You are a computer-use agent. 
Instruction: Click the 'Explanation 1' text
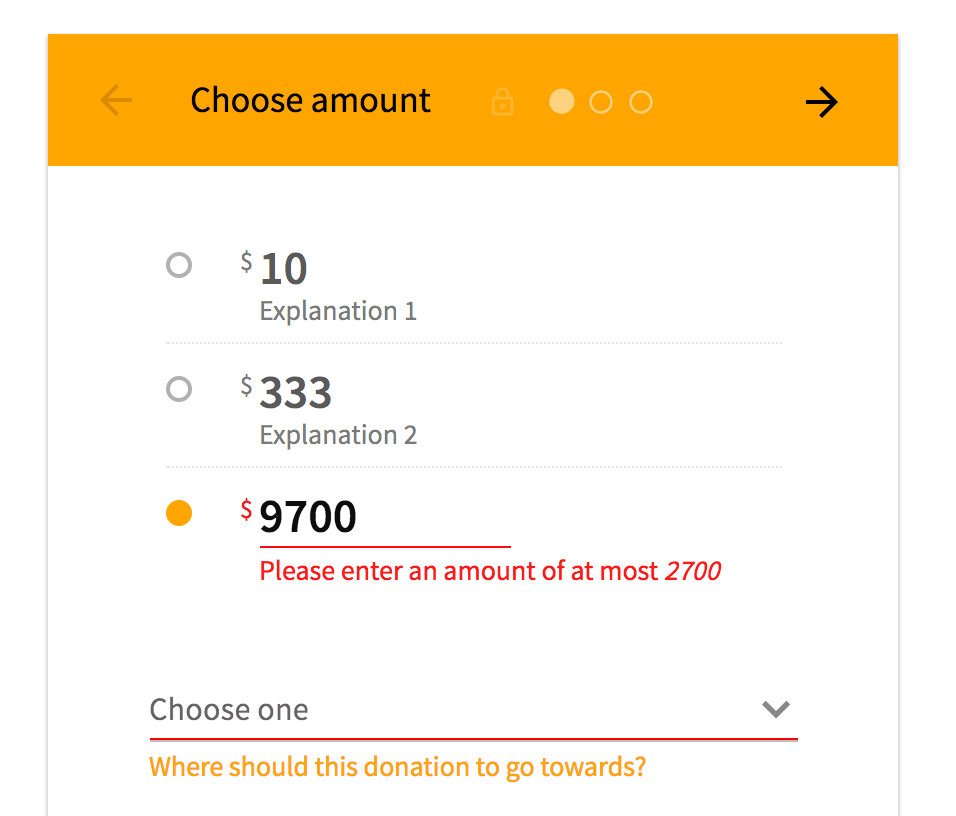tap(338, 311)
